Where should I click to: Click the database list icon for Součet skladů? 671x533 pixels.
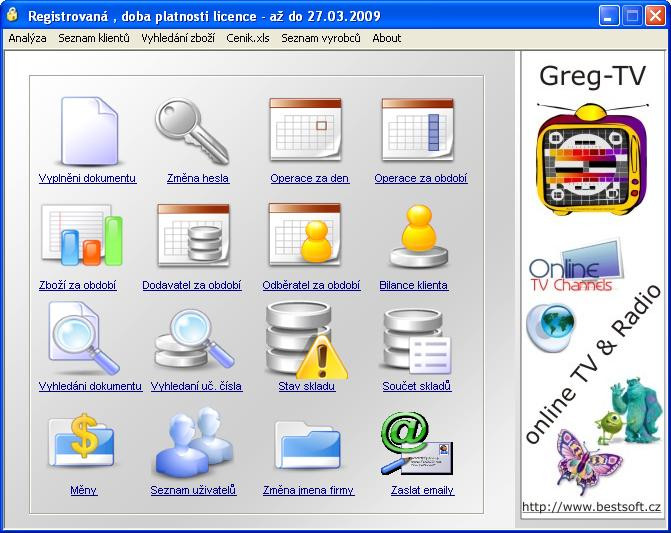point(417,341)
